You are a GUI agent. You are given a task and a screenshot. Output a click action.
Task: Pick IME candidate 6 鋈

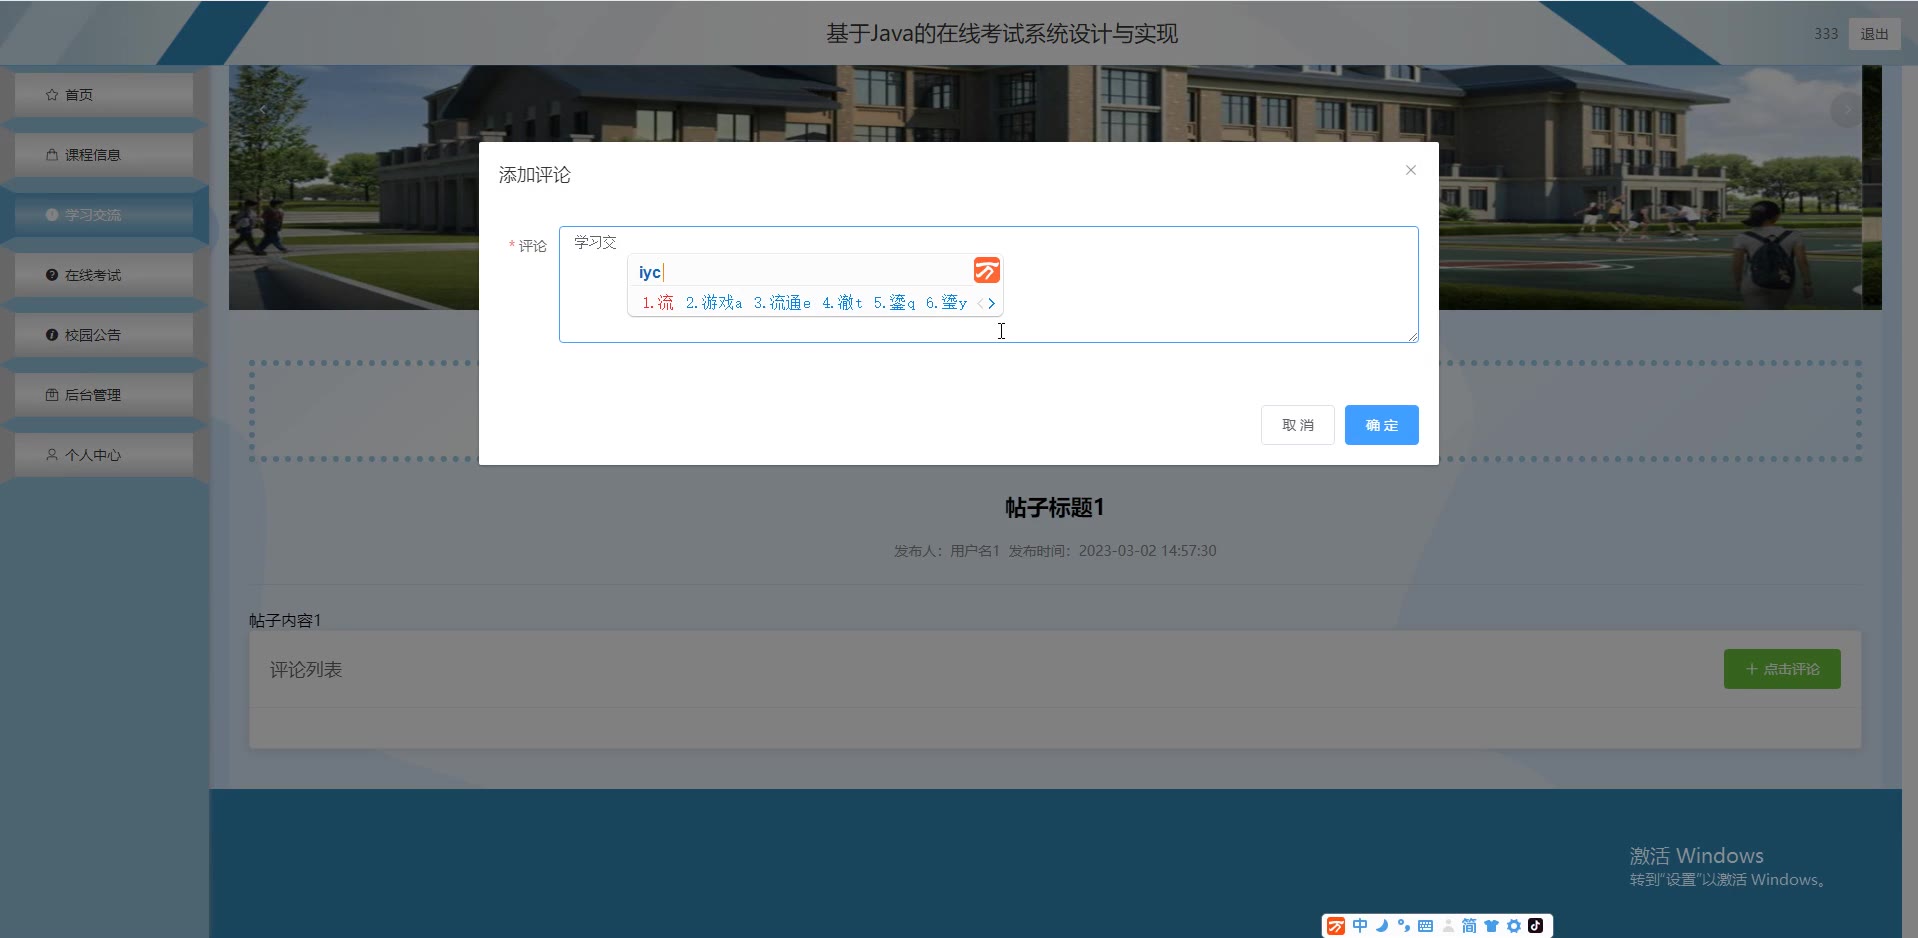(x=946, y=302)
